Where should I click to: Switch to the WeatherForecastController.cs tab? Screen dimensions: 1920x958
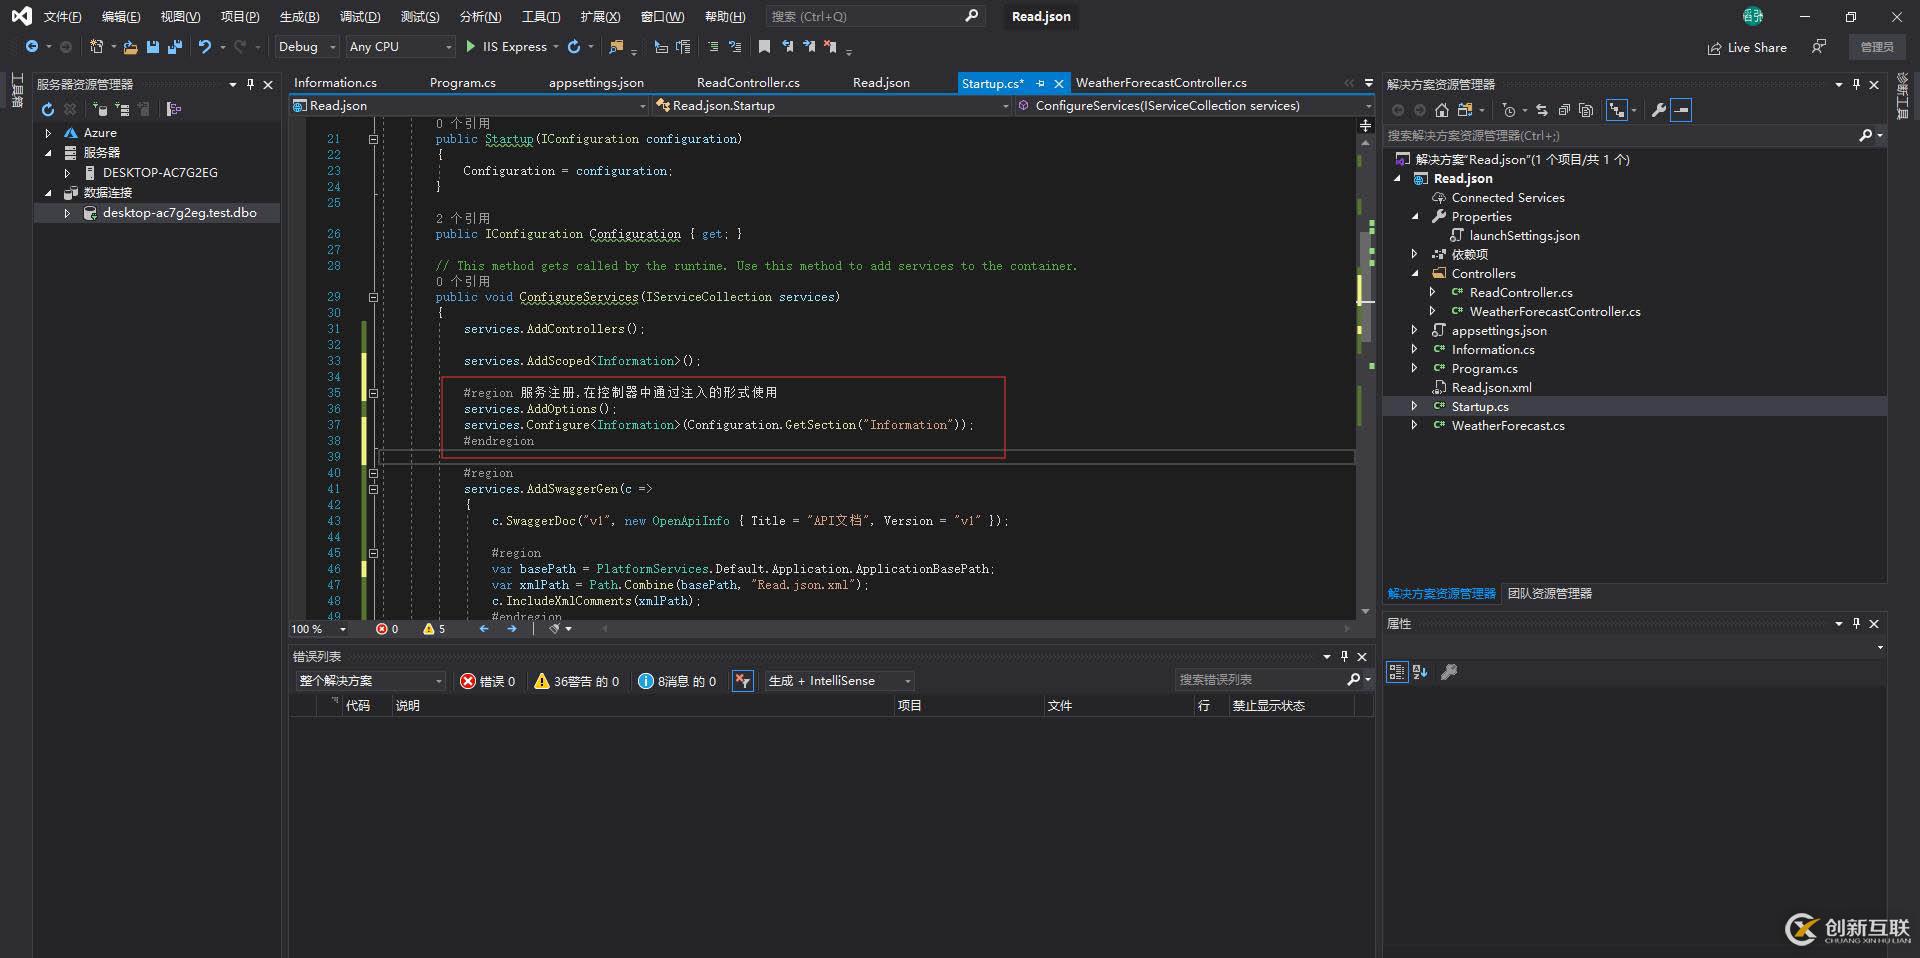[x=1160, y=82]
